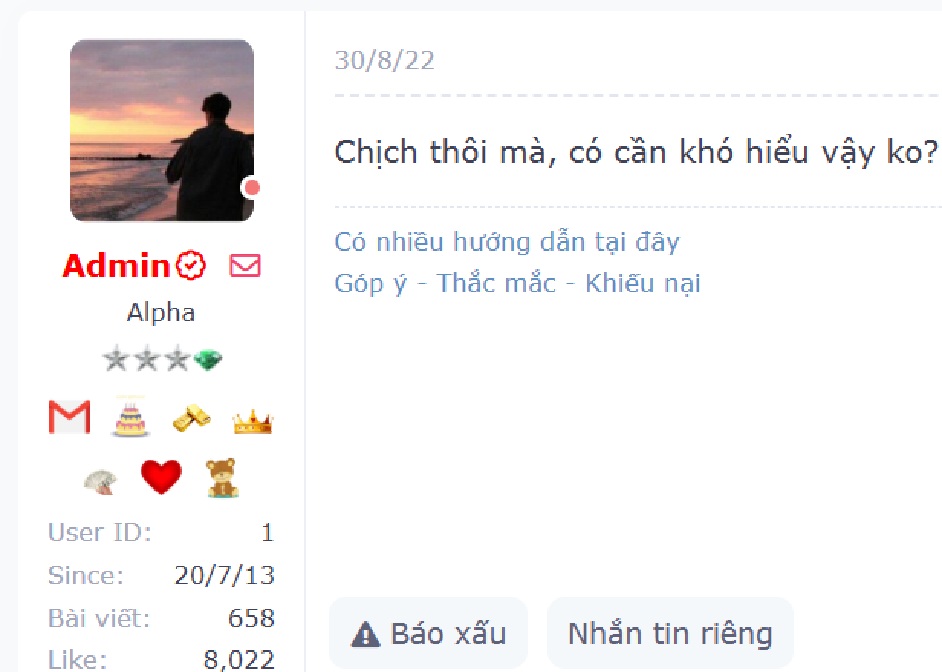This screenshot has width=942, height=672.
Task: Click the birthday cake badge icon
Action: [130, 416]
